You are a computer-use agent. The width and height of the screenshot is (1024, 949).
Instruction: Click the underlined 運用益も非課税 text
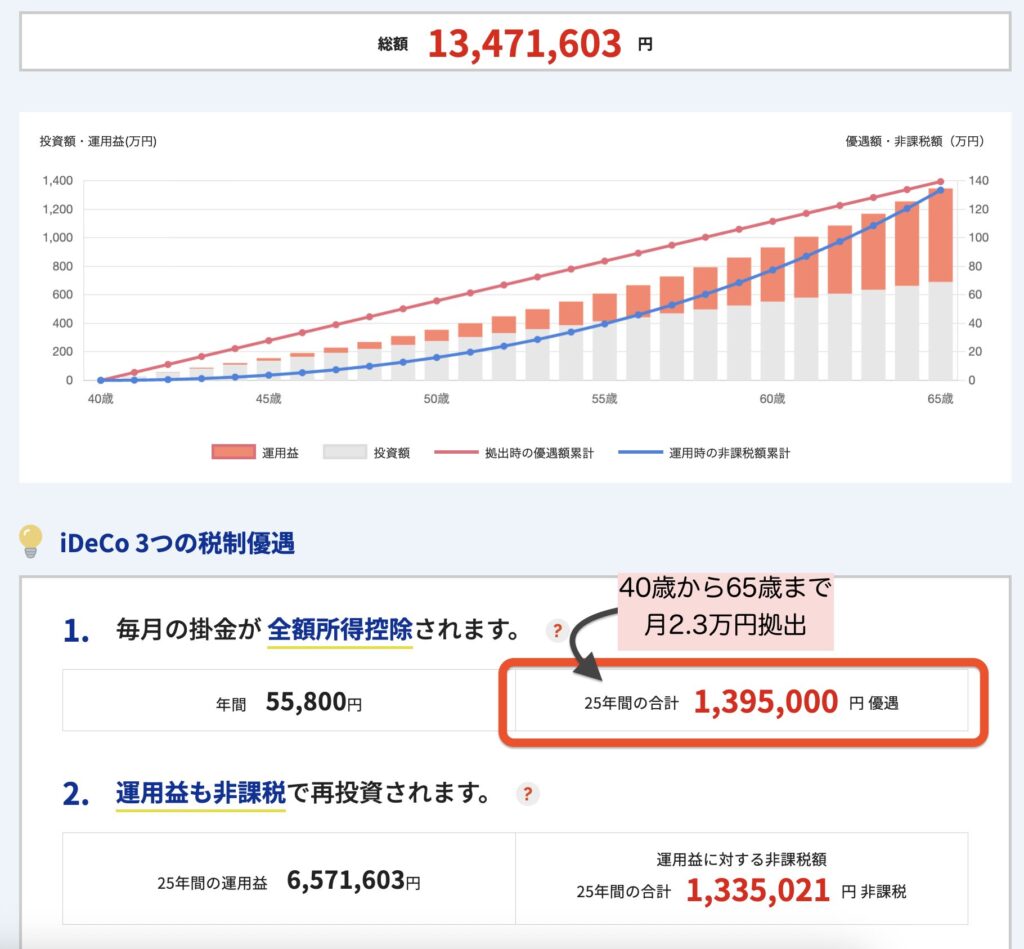200,794
